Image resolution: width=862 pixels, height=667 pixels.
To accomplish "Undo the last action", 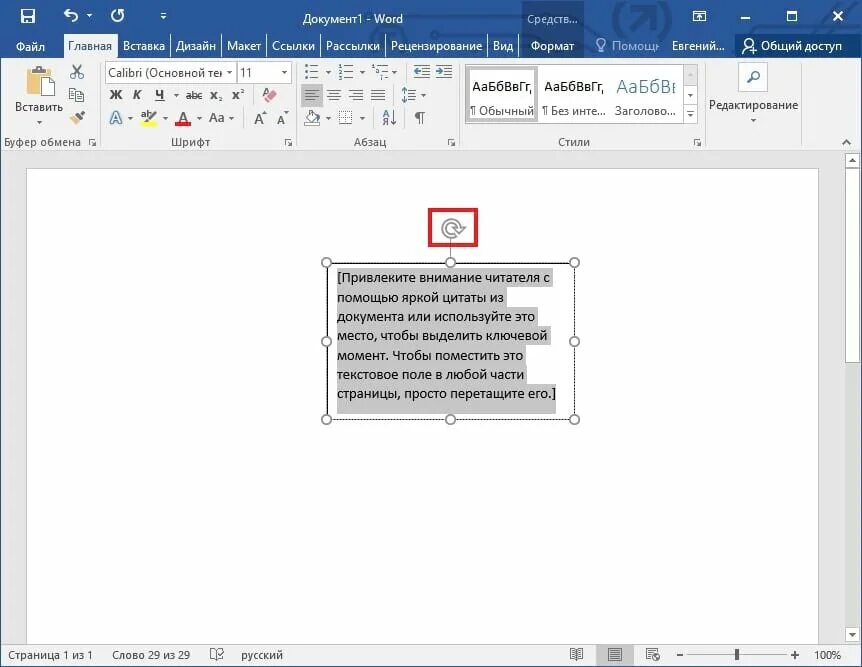I will click(70, 15).
